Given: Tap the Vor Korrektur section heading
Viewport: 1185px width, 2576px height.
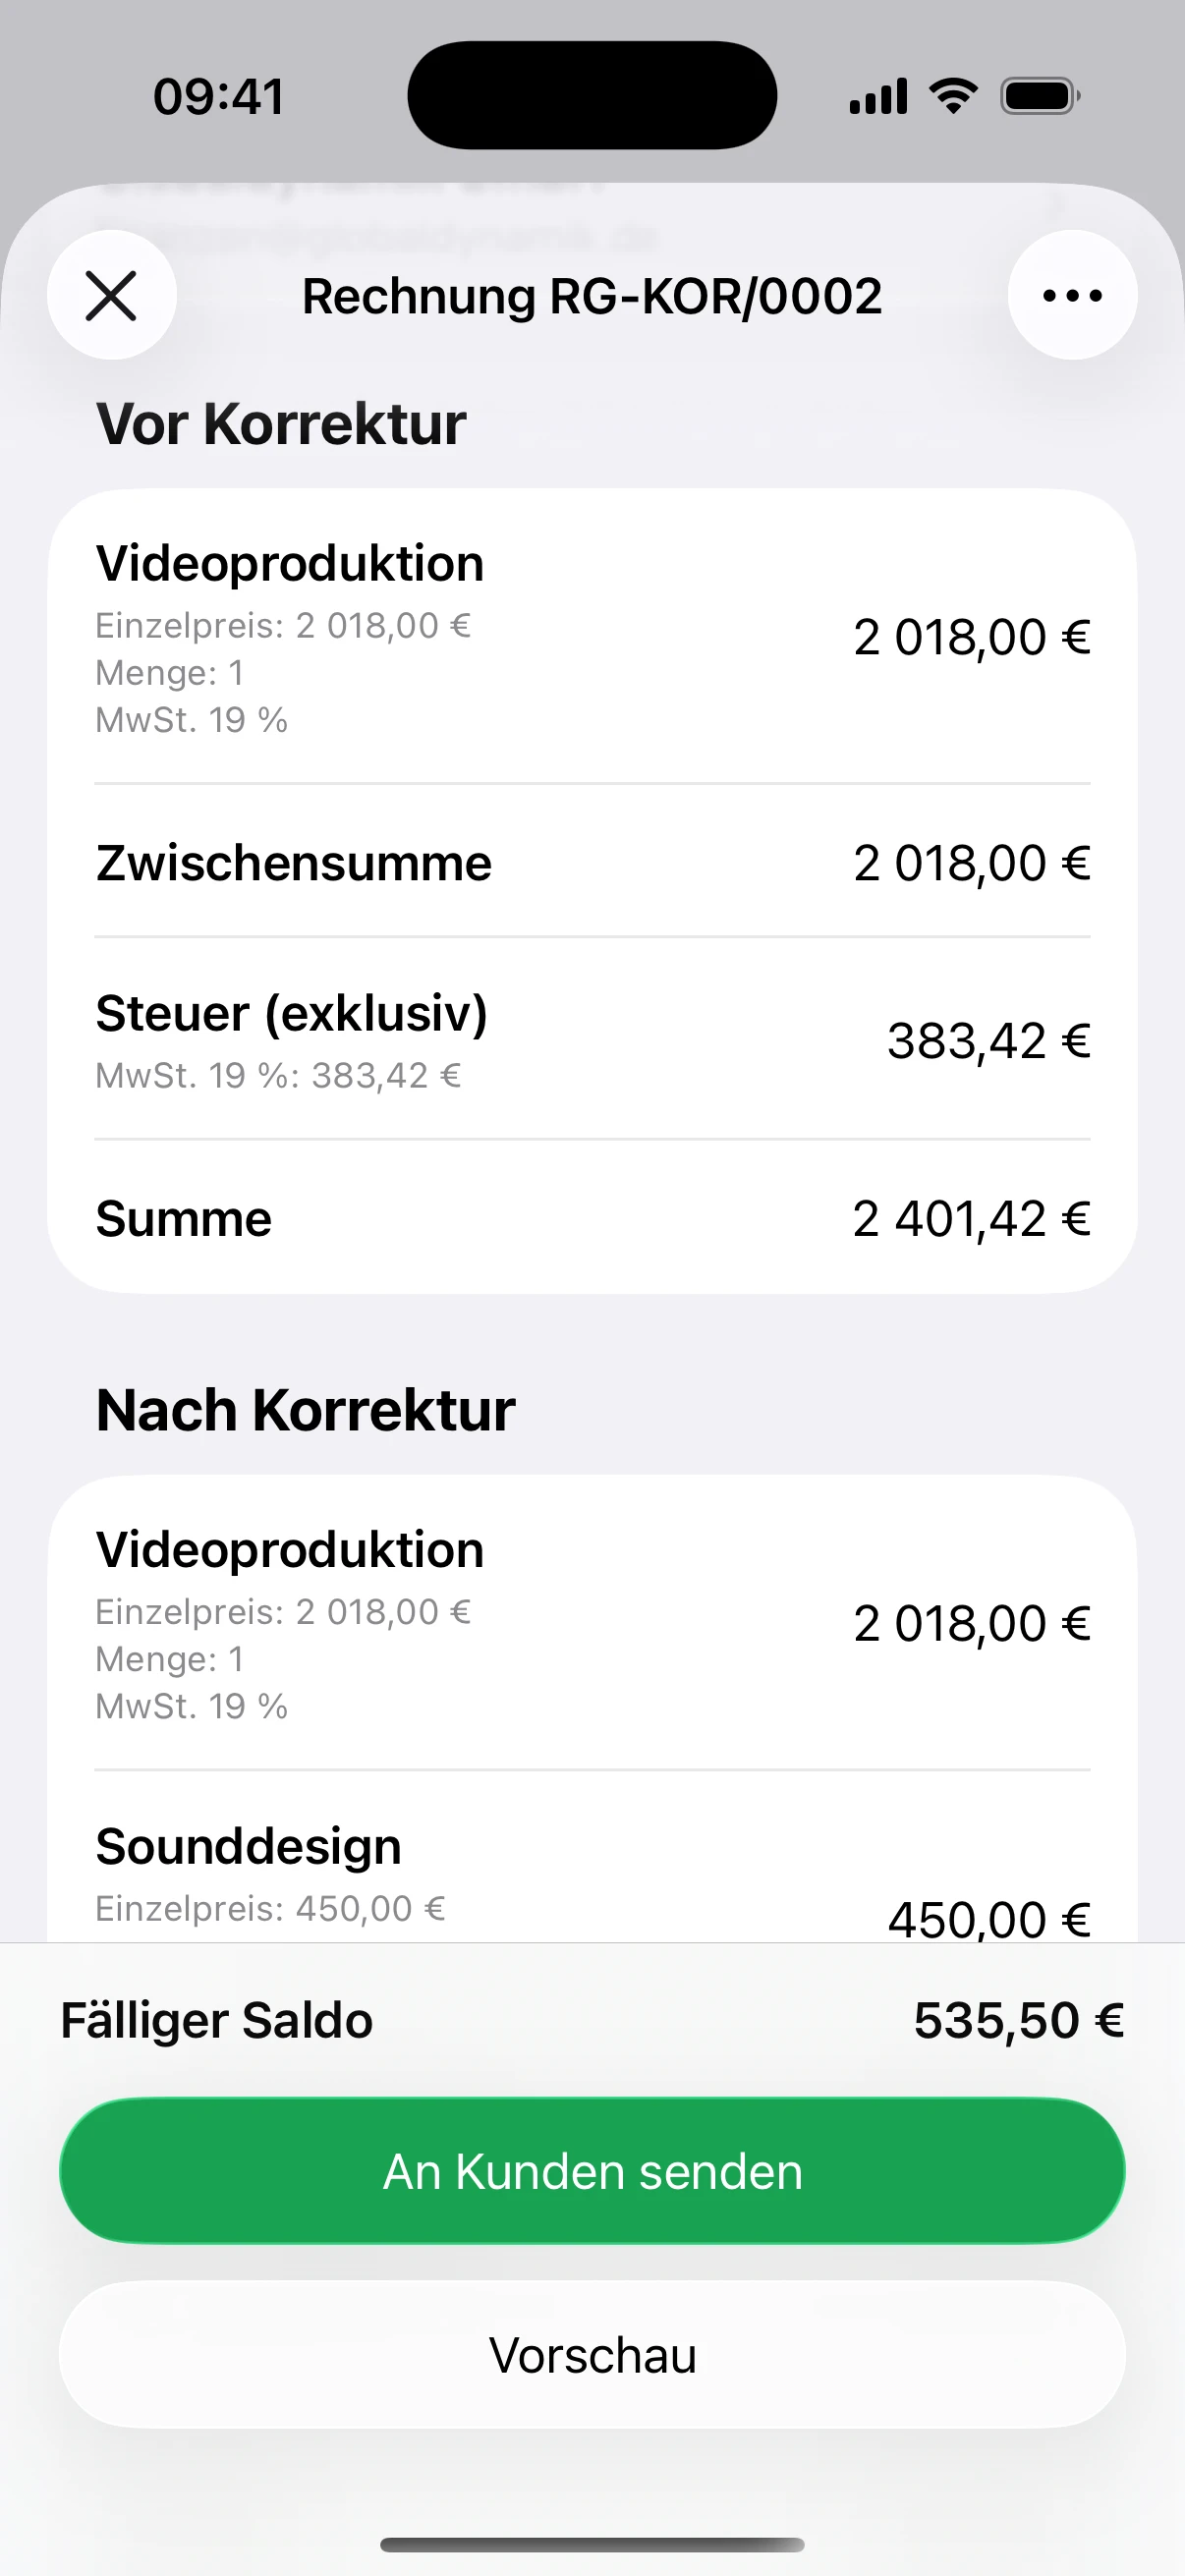Looking at the screenshot, I should point(281,424).
